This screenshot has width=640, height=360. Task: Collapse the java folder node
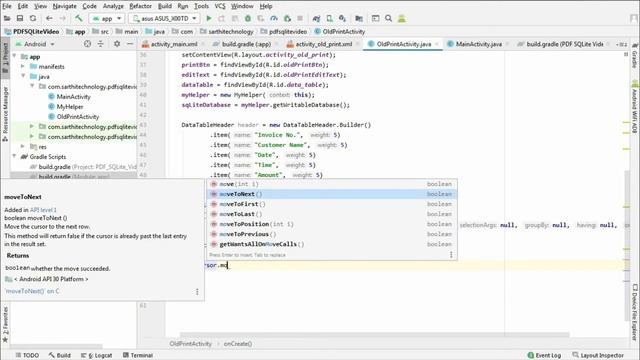point(23,76)
